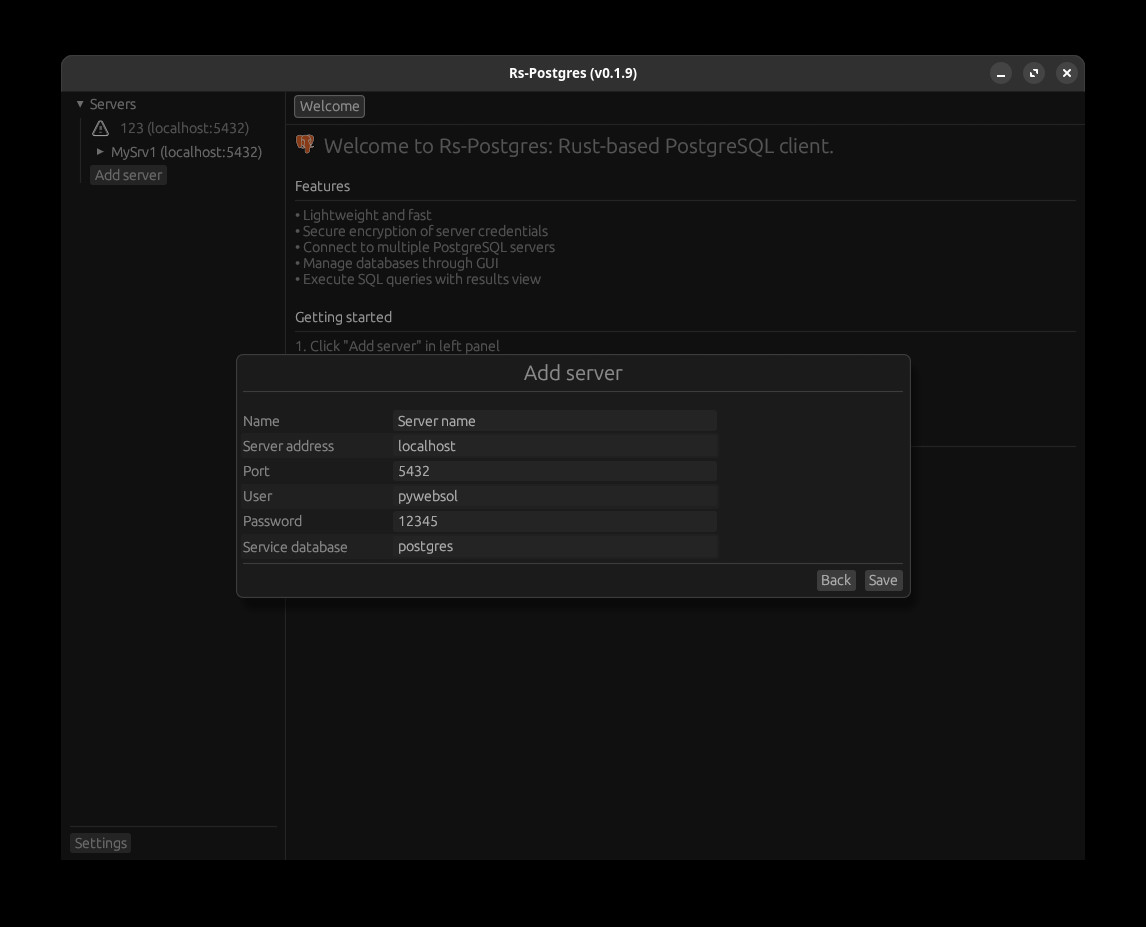Select MySrv1 (localhost:5432) in server list
The width and height of the screenshot is (1146, 927).
186,152
